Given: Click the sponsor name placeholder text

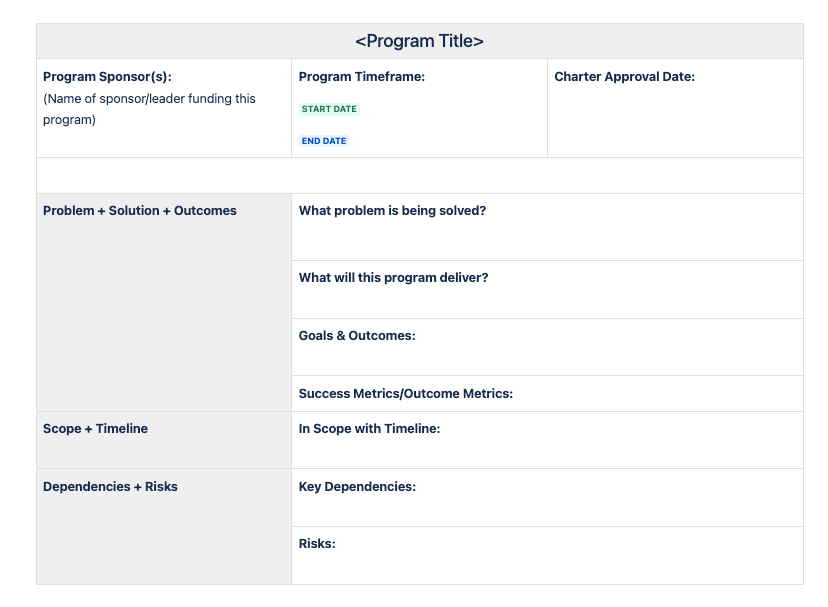Looking at the screenshot, I should pyautogui.click(x=149, y=109).
